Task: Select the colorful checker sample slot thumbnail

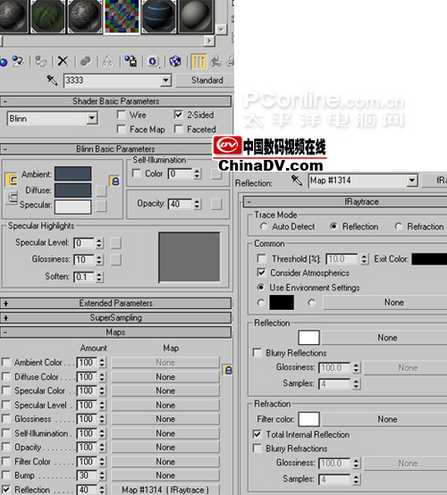Action: point(121,16)
